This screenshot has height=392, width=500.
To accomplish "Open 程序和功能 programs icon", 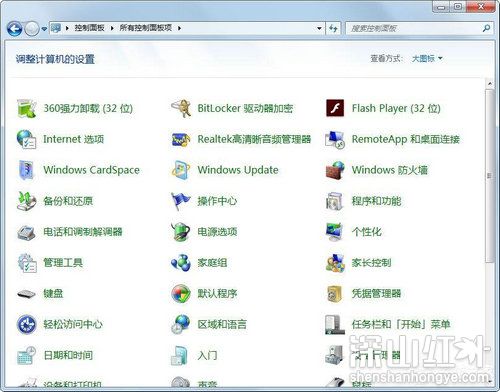I will tap(335, 201).
